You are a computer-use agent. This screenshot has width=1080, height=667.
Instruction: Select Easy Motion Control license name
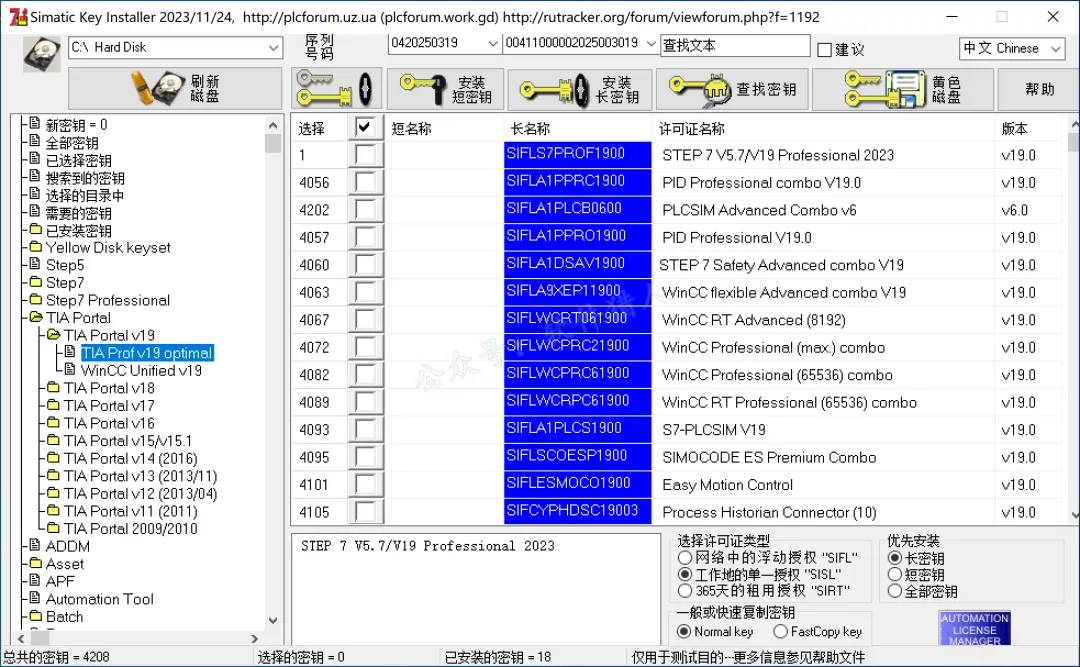click(727, 485)
